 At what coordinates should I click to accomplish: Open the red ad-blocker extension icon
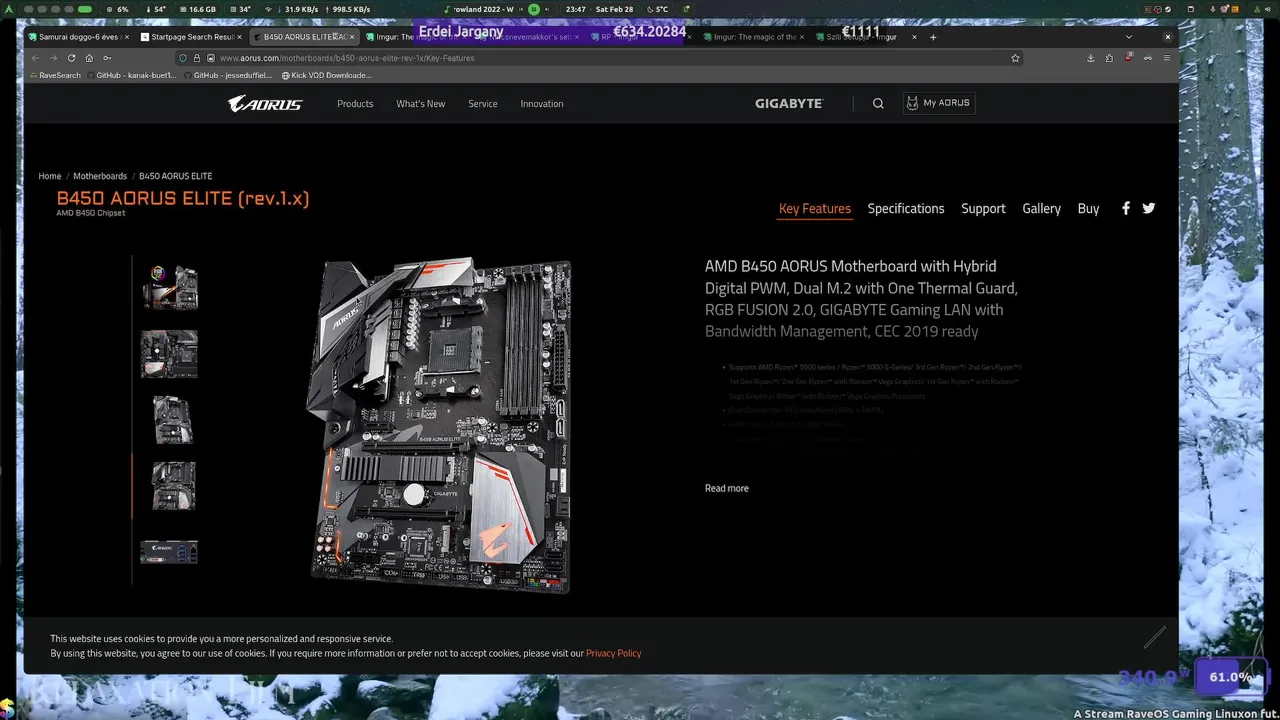(1129, 58)
